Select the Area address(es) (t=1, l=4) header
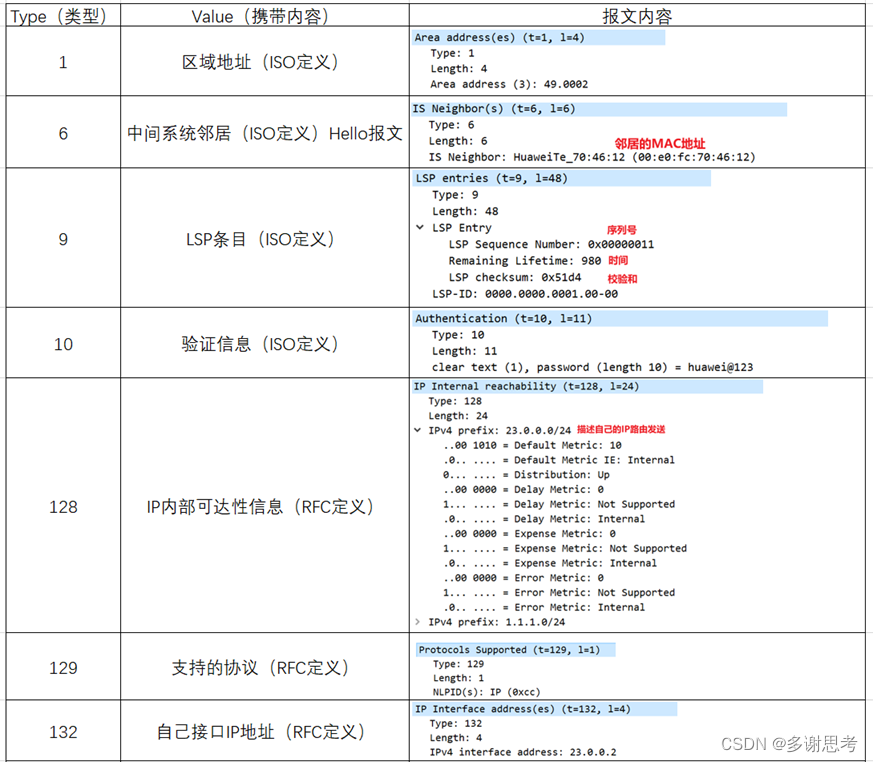 click(538, 37)
